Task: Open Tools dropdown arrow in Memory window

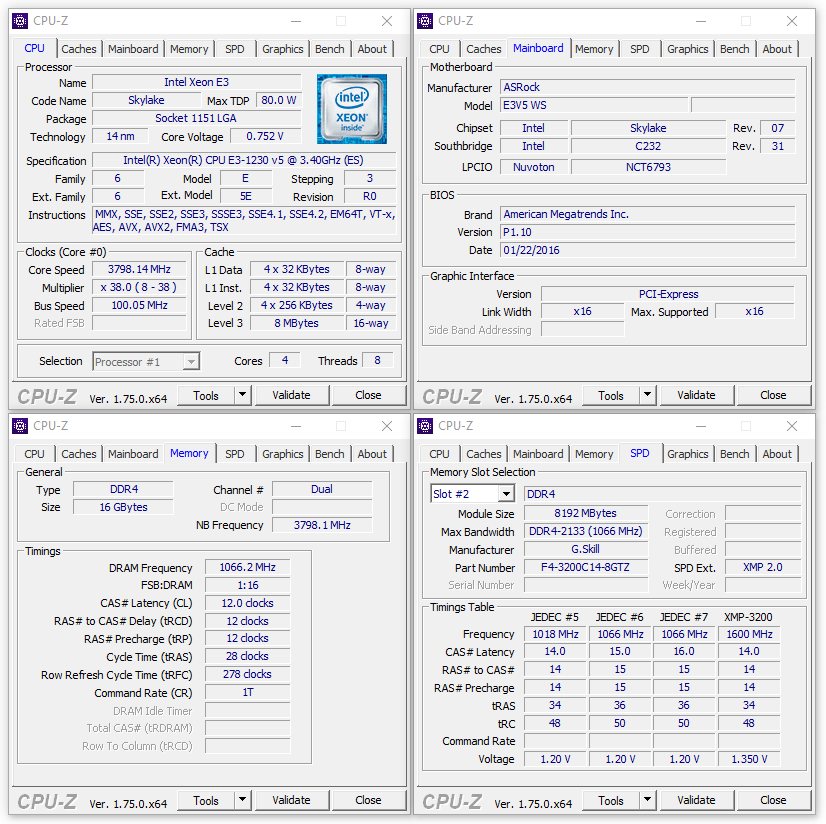Action: point(242,800)
